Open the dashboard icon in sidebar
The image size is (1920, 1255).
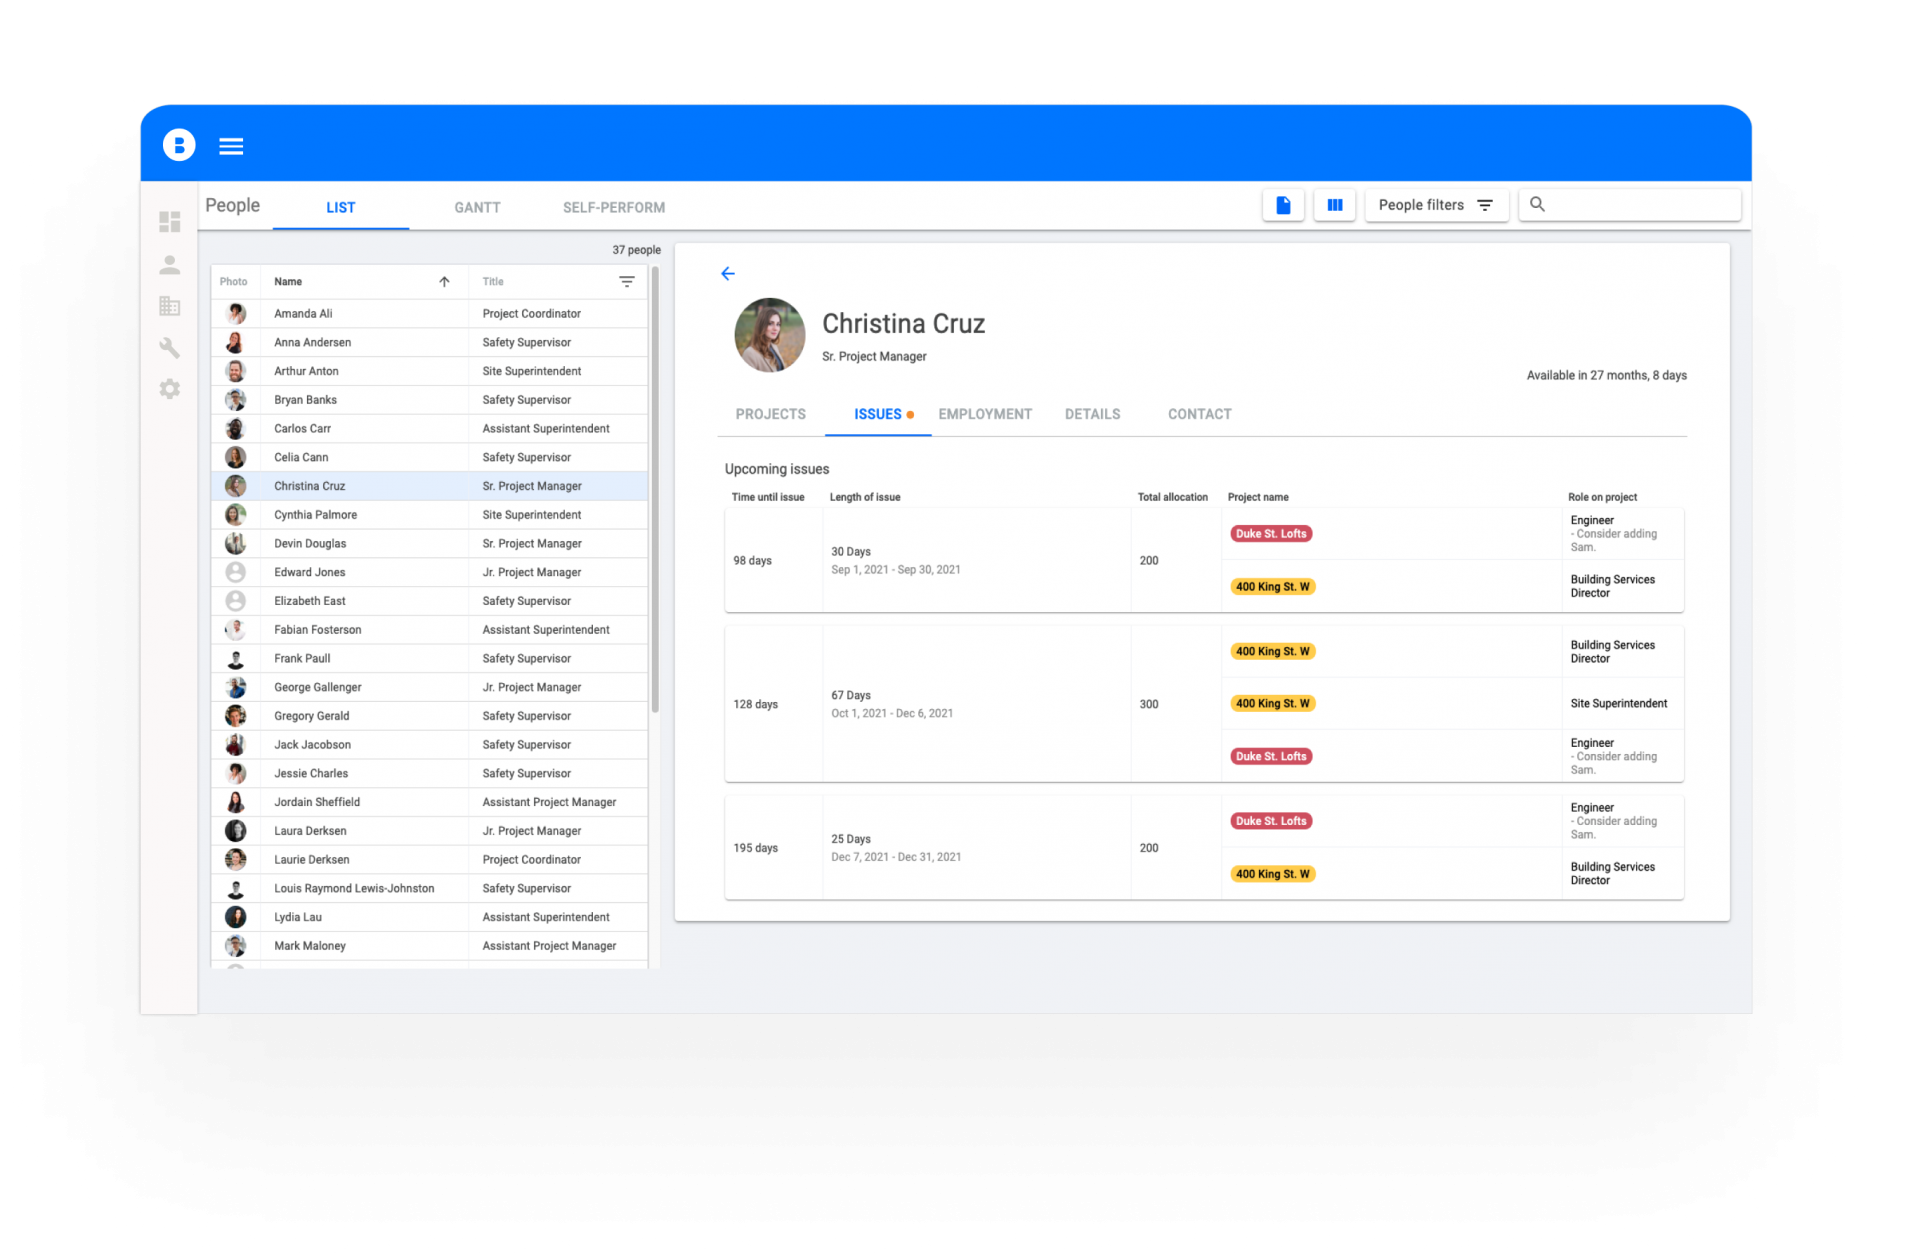(170, 222)
